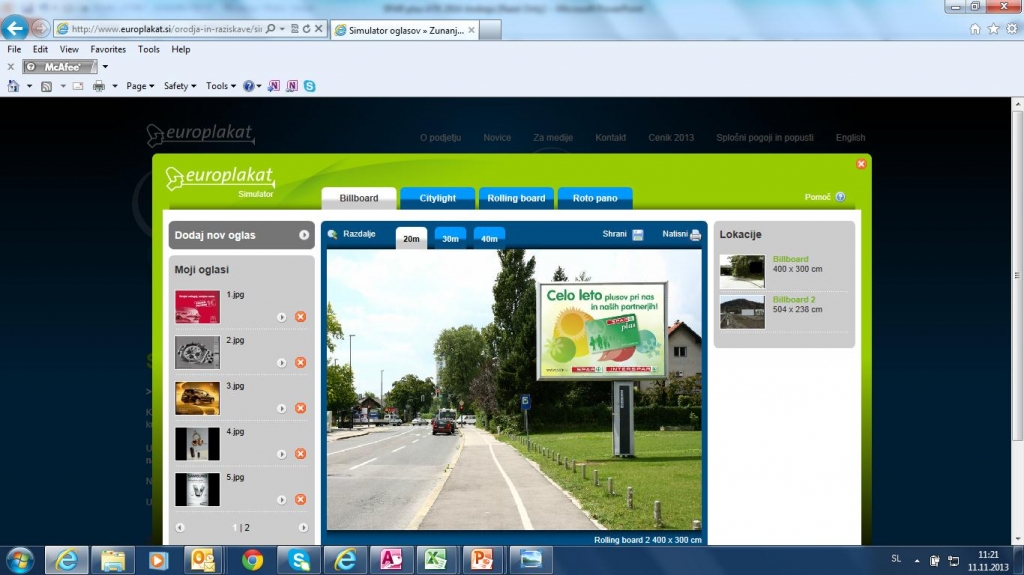Select the 20m distance option
This screenshot has height=575, width=1024.
coord(411,239)
